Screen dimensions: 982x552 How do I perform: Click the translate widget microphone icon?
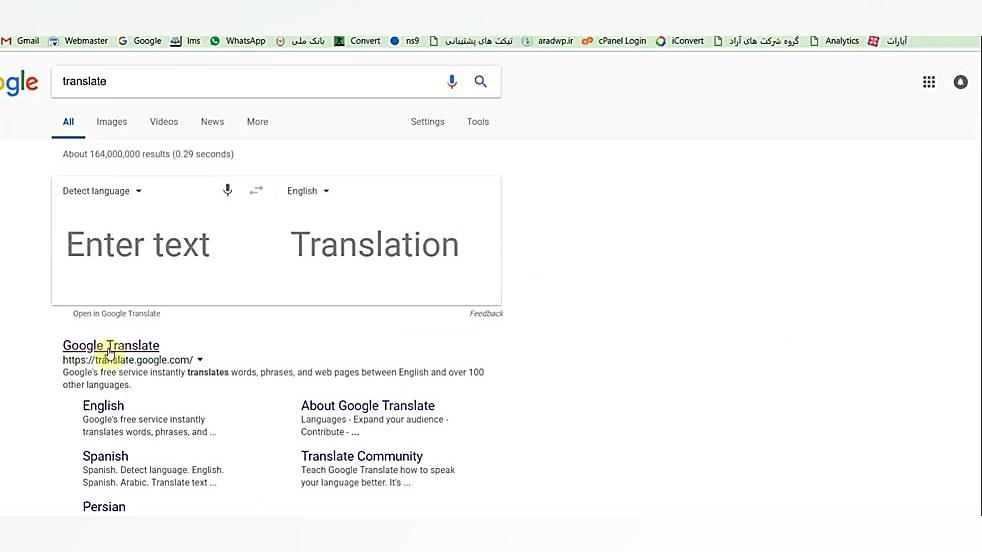[227, 190]
